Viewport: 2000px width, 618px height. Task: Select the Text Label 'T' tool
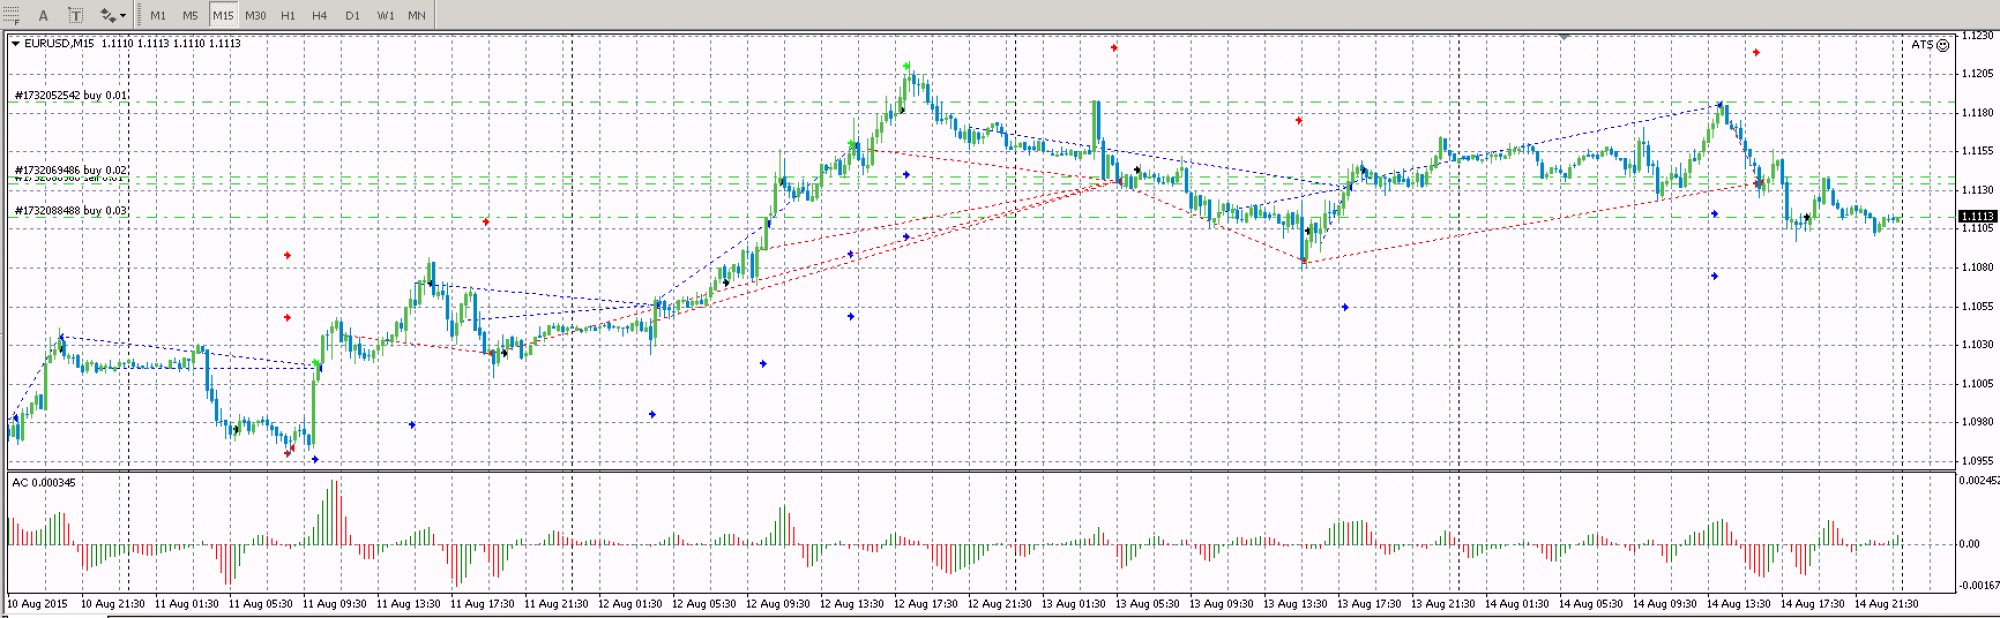[x=75, y=15]
